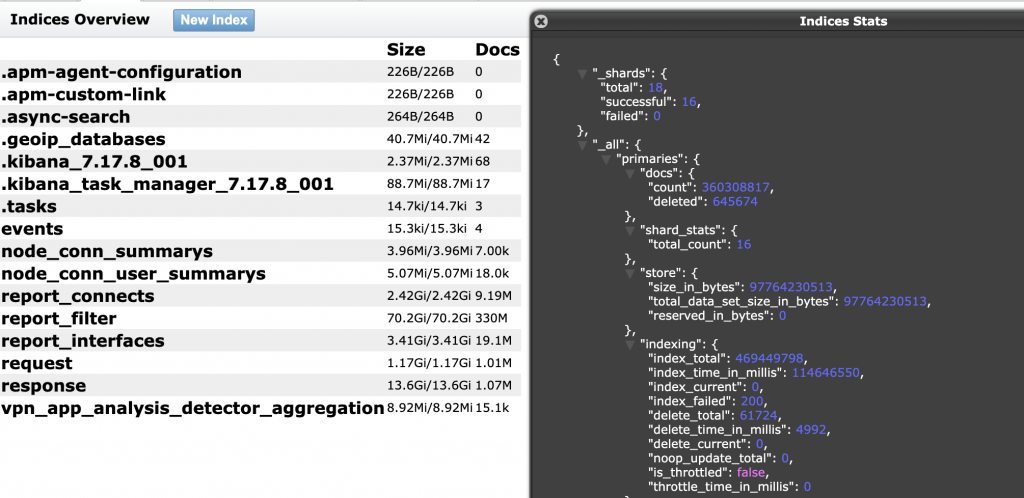Open the .apm-agent-configuration index

coord(121,72)
